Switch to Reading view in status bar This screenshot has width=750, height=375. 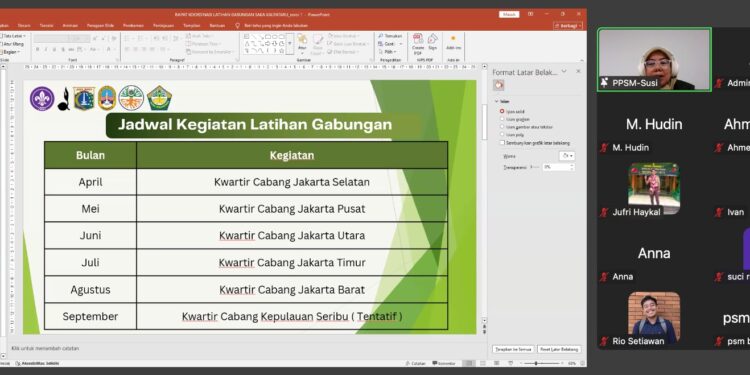[x=496, y=364]
